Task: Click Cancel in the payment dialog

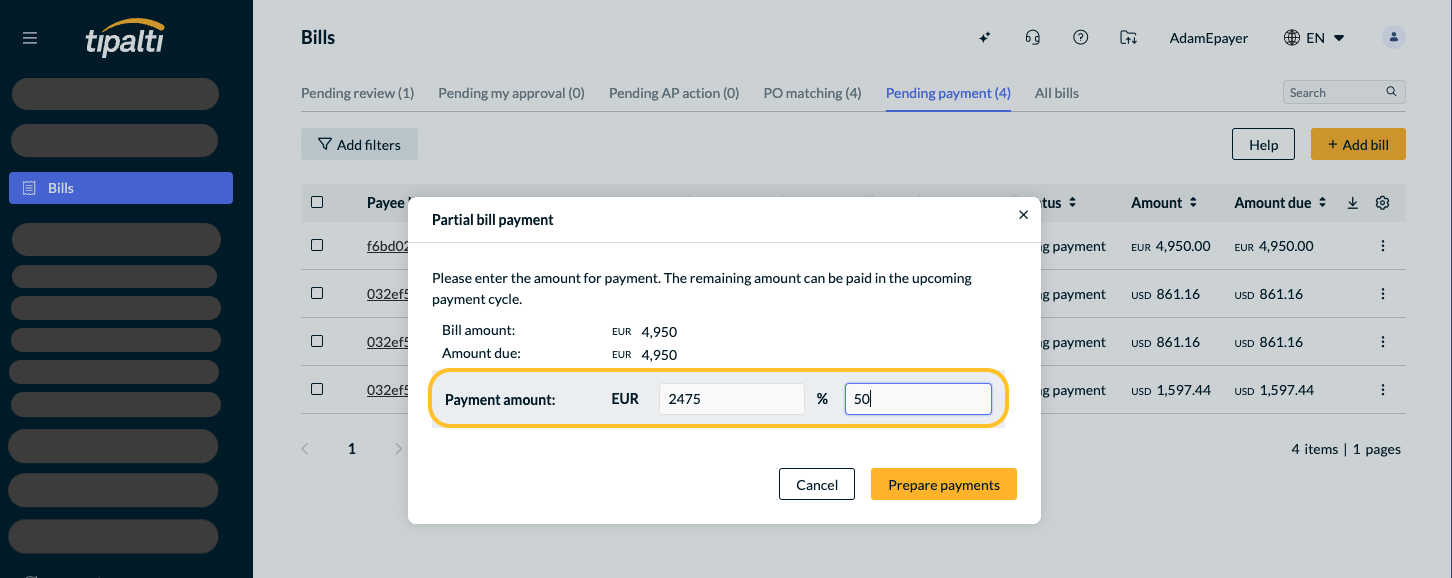Action: [817, 484]
